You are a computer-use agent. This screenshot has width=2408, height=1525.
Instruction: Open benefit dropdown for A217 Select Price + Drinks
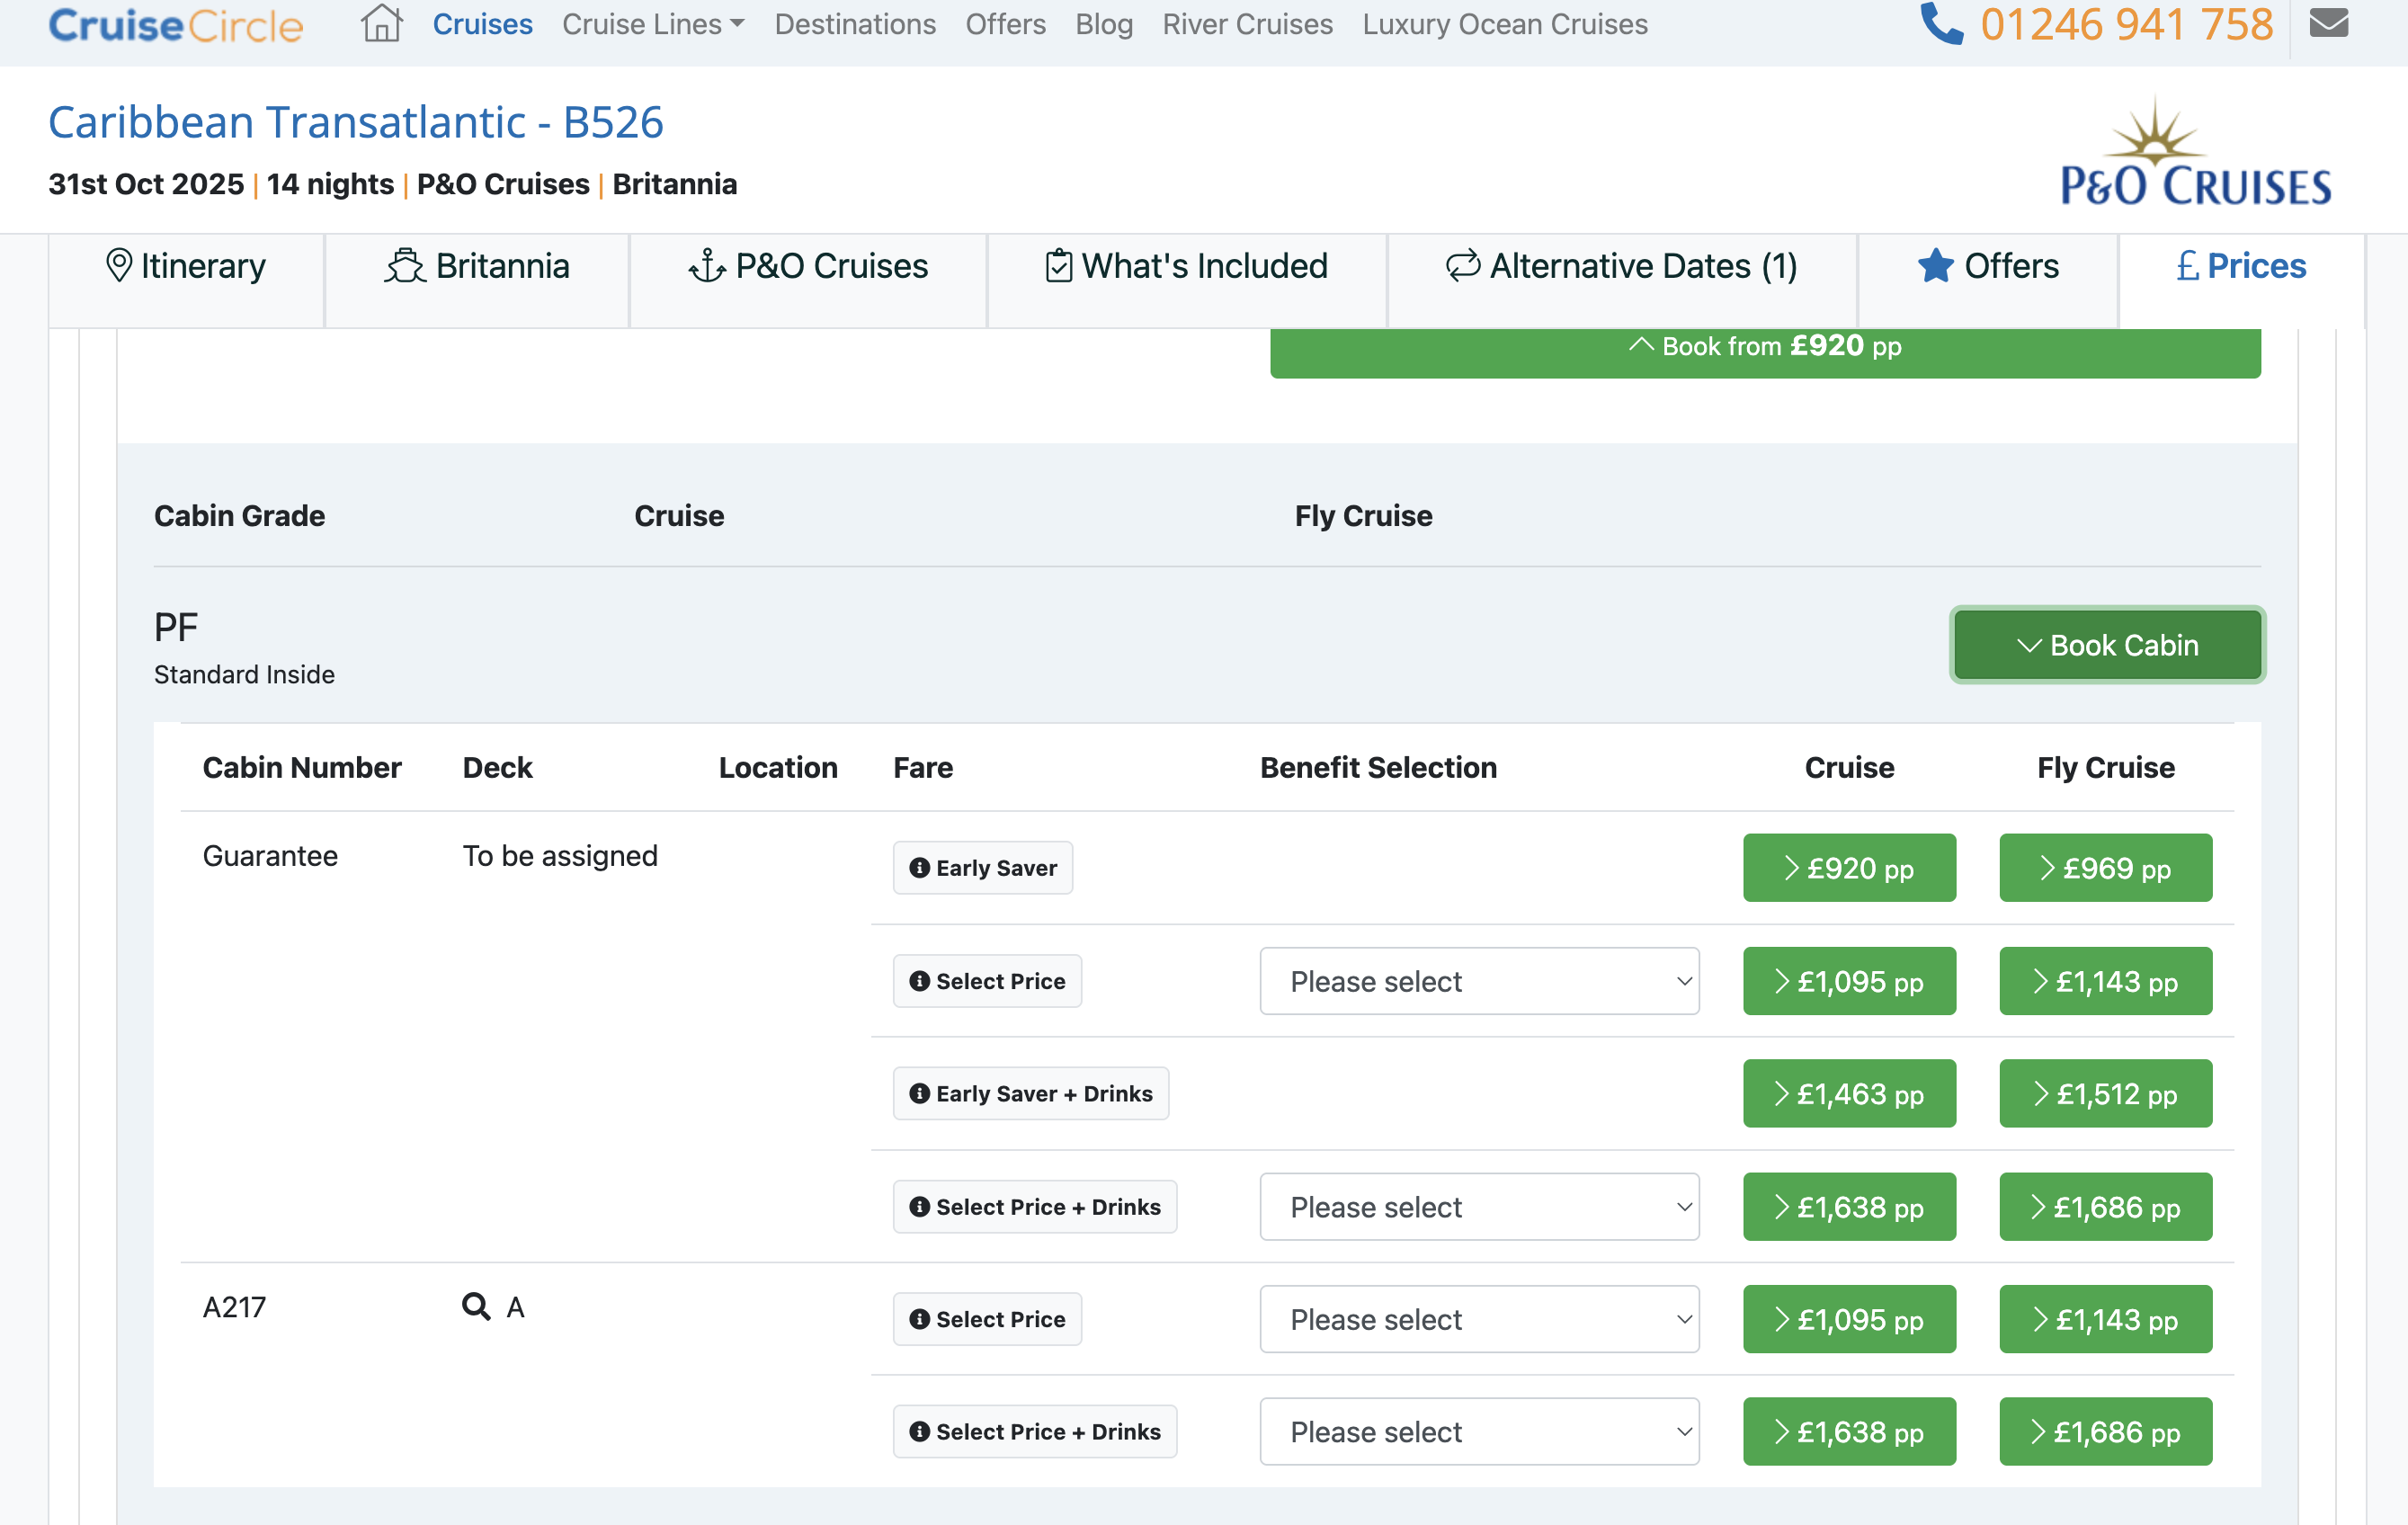(1479, 1431)
